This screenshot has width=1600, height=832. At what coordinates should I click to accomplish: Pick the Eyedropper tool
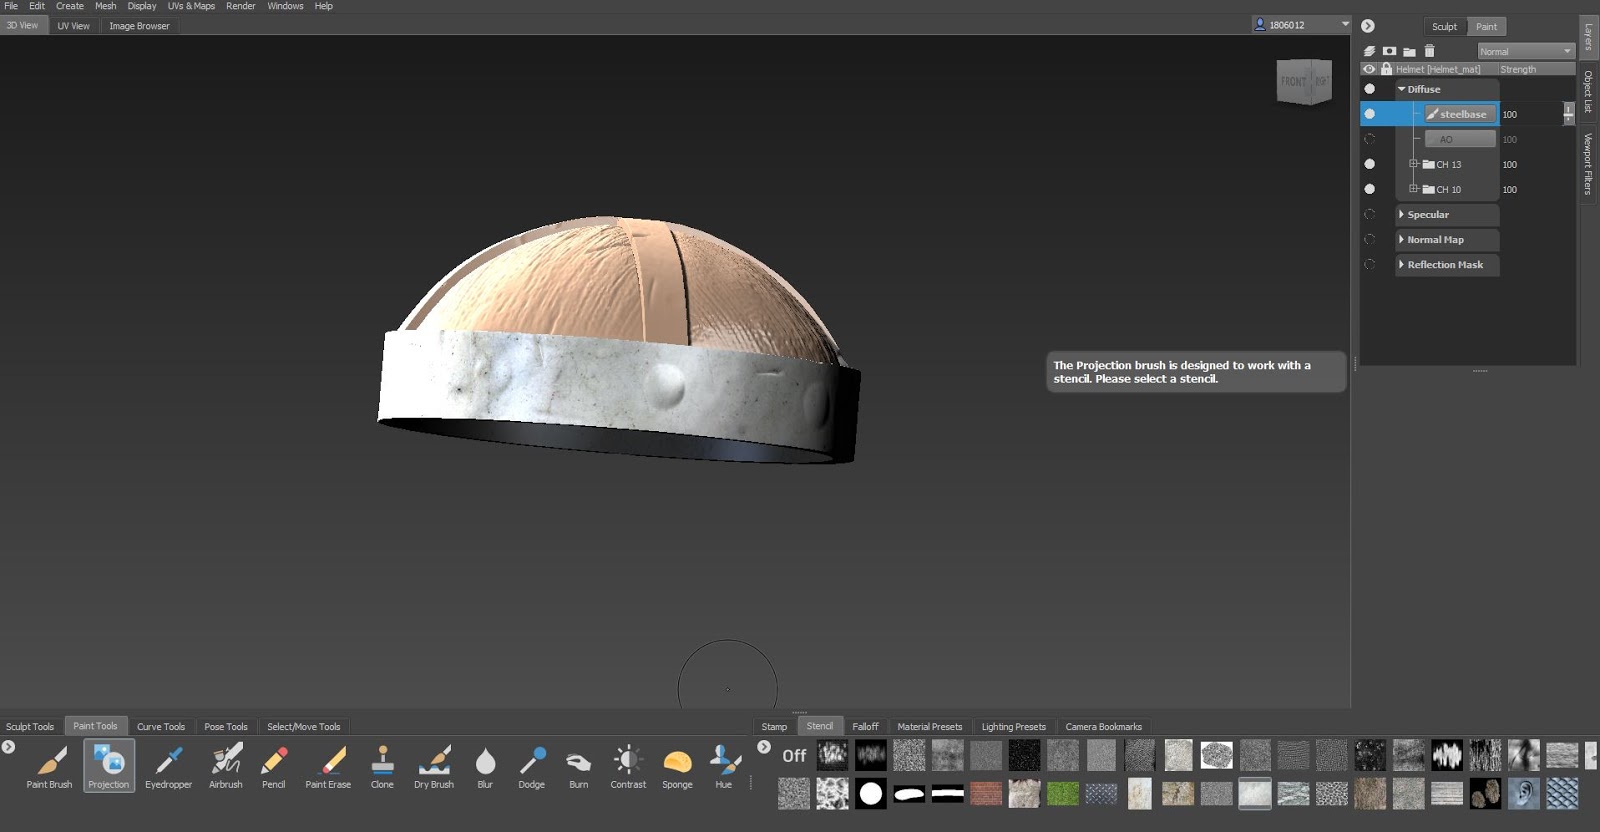[168, 767]
